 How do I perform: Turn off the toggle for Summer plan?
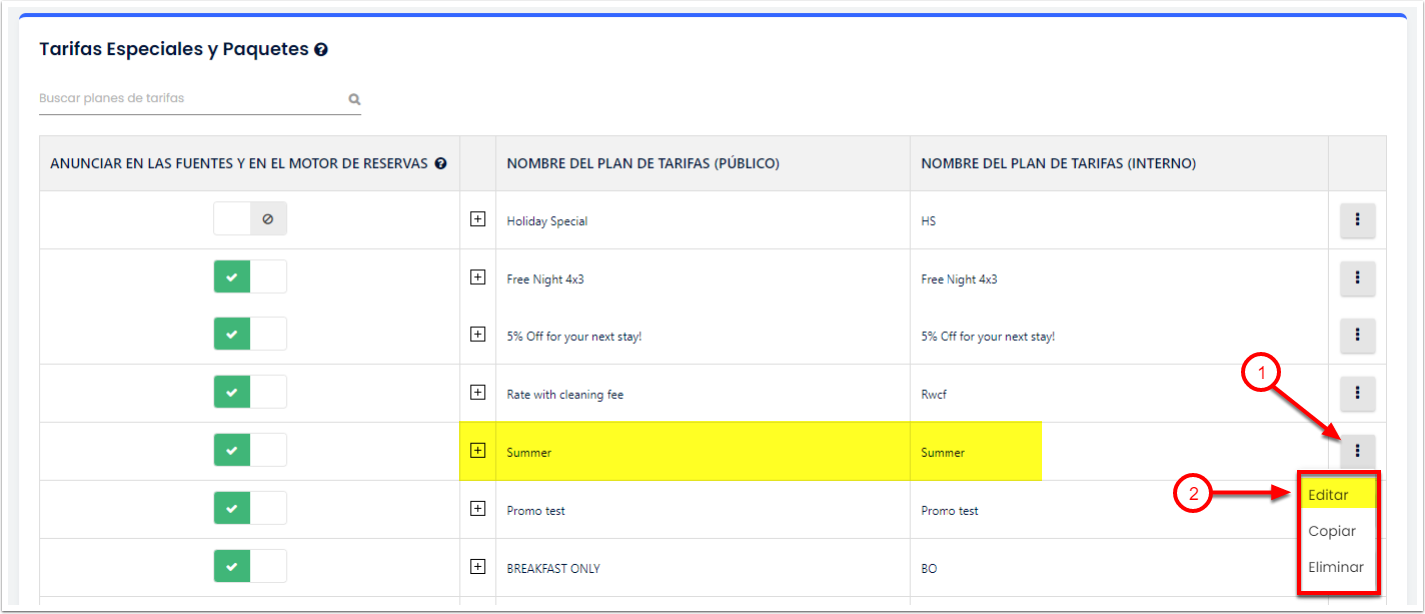[250, 451]
